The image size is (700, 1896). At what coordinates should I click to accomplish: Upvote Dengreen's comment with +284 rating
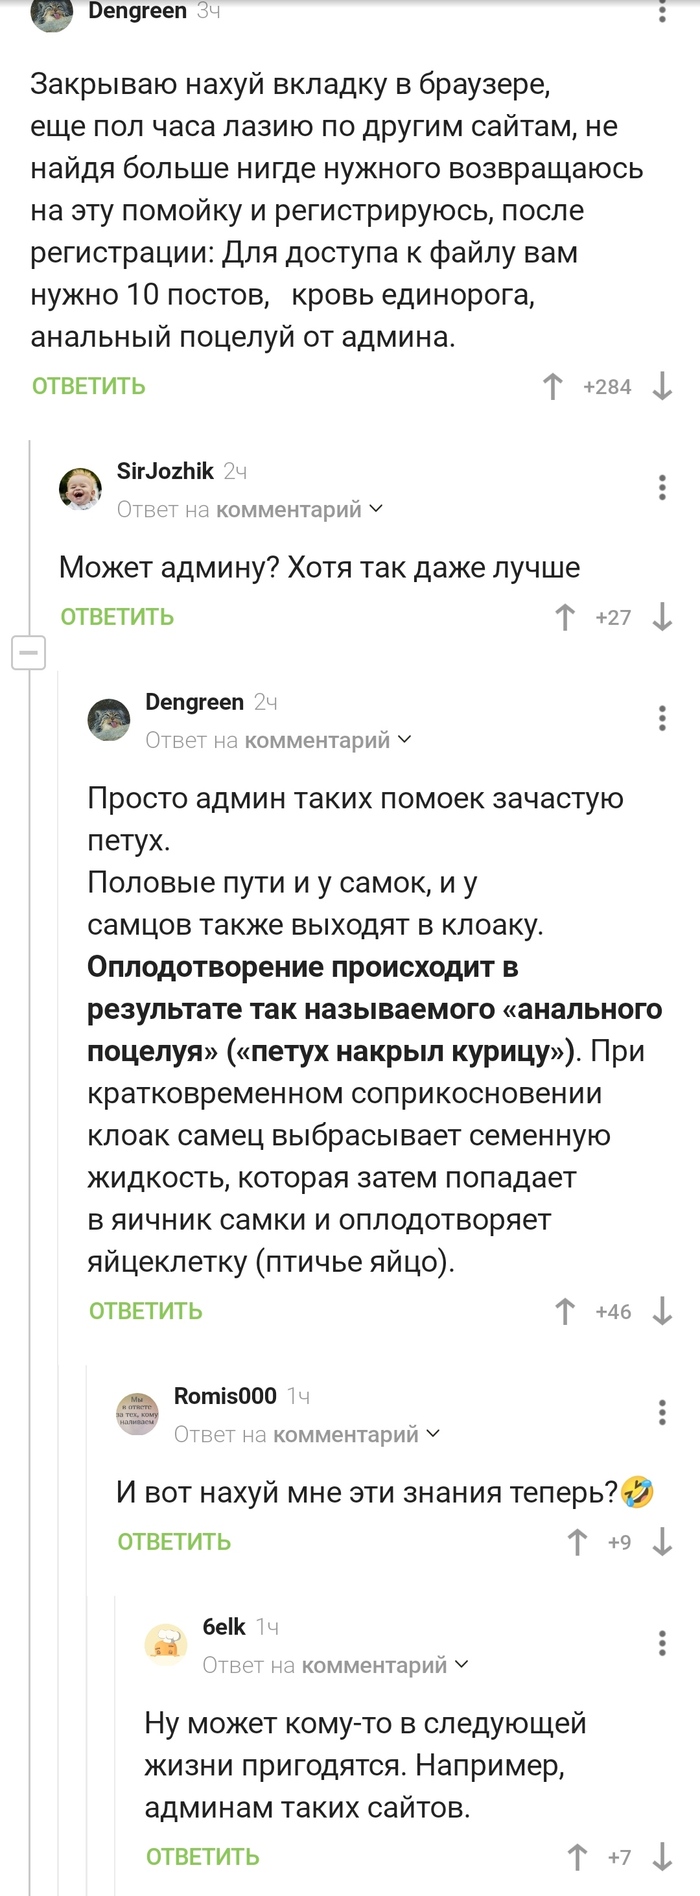tap(553, 387)
